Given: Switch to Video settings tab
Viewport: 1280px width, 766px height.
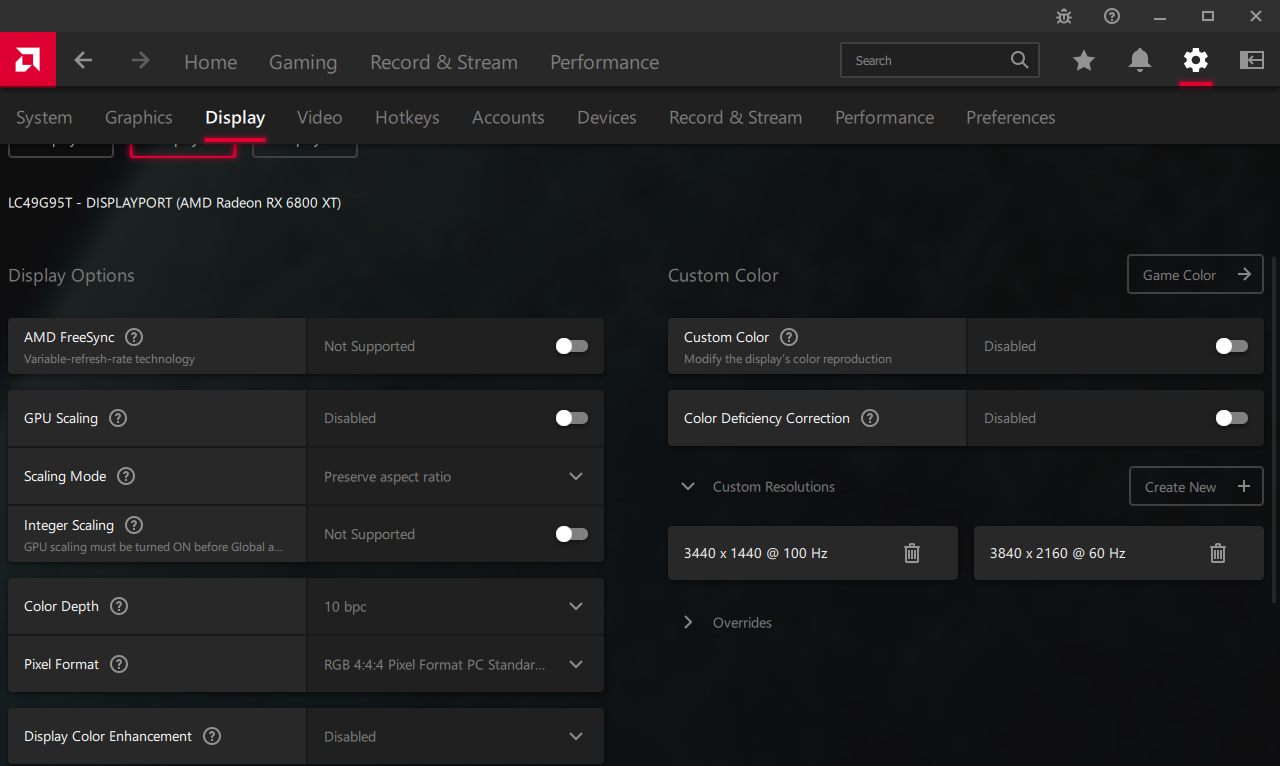Looking at the screenshot, I should tap(320, 117).
